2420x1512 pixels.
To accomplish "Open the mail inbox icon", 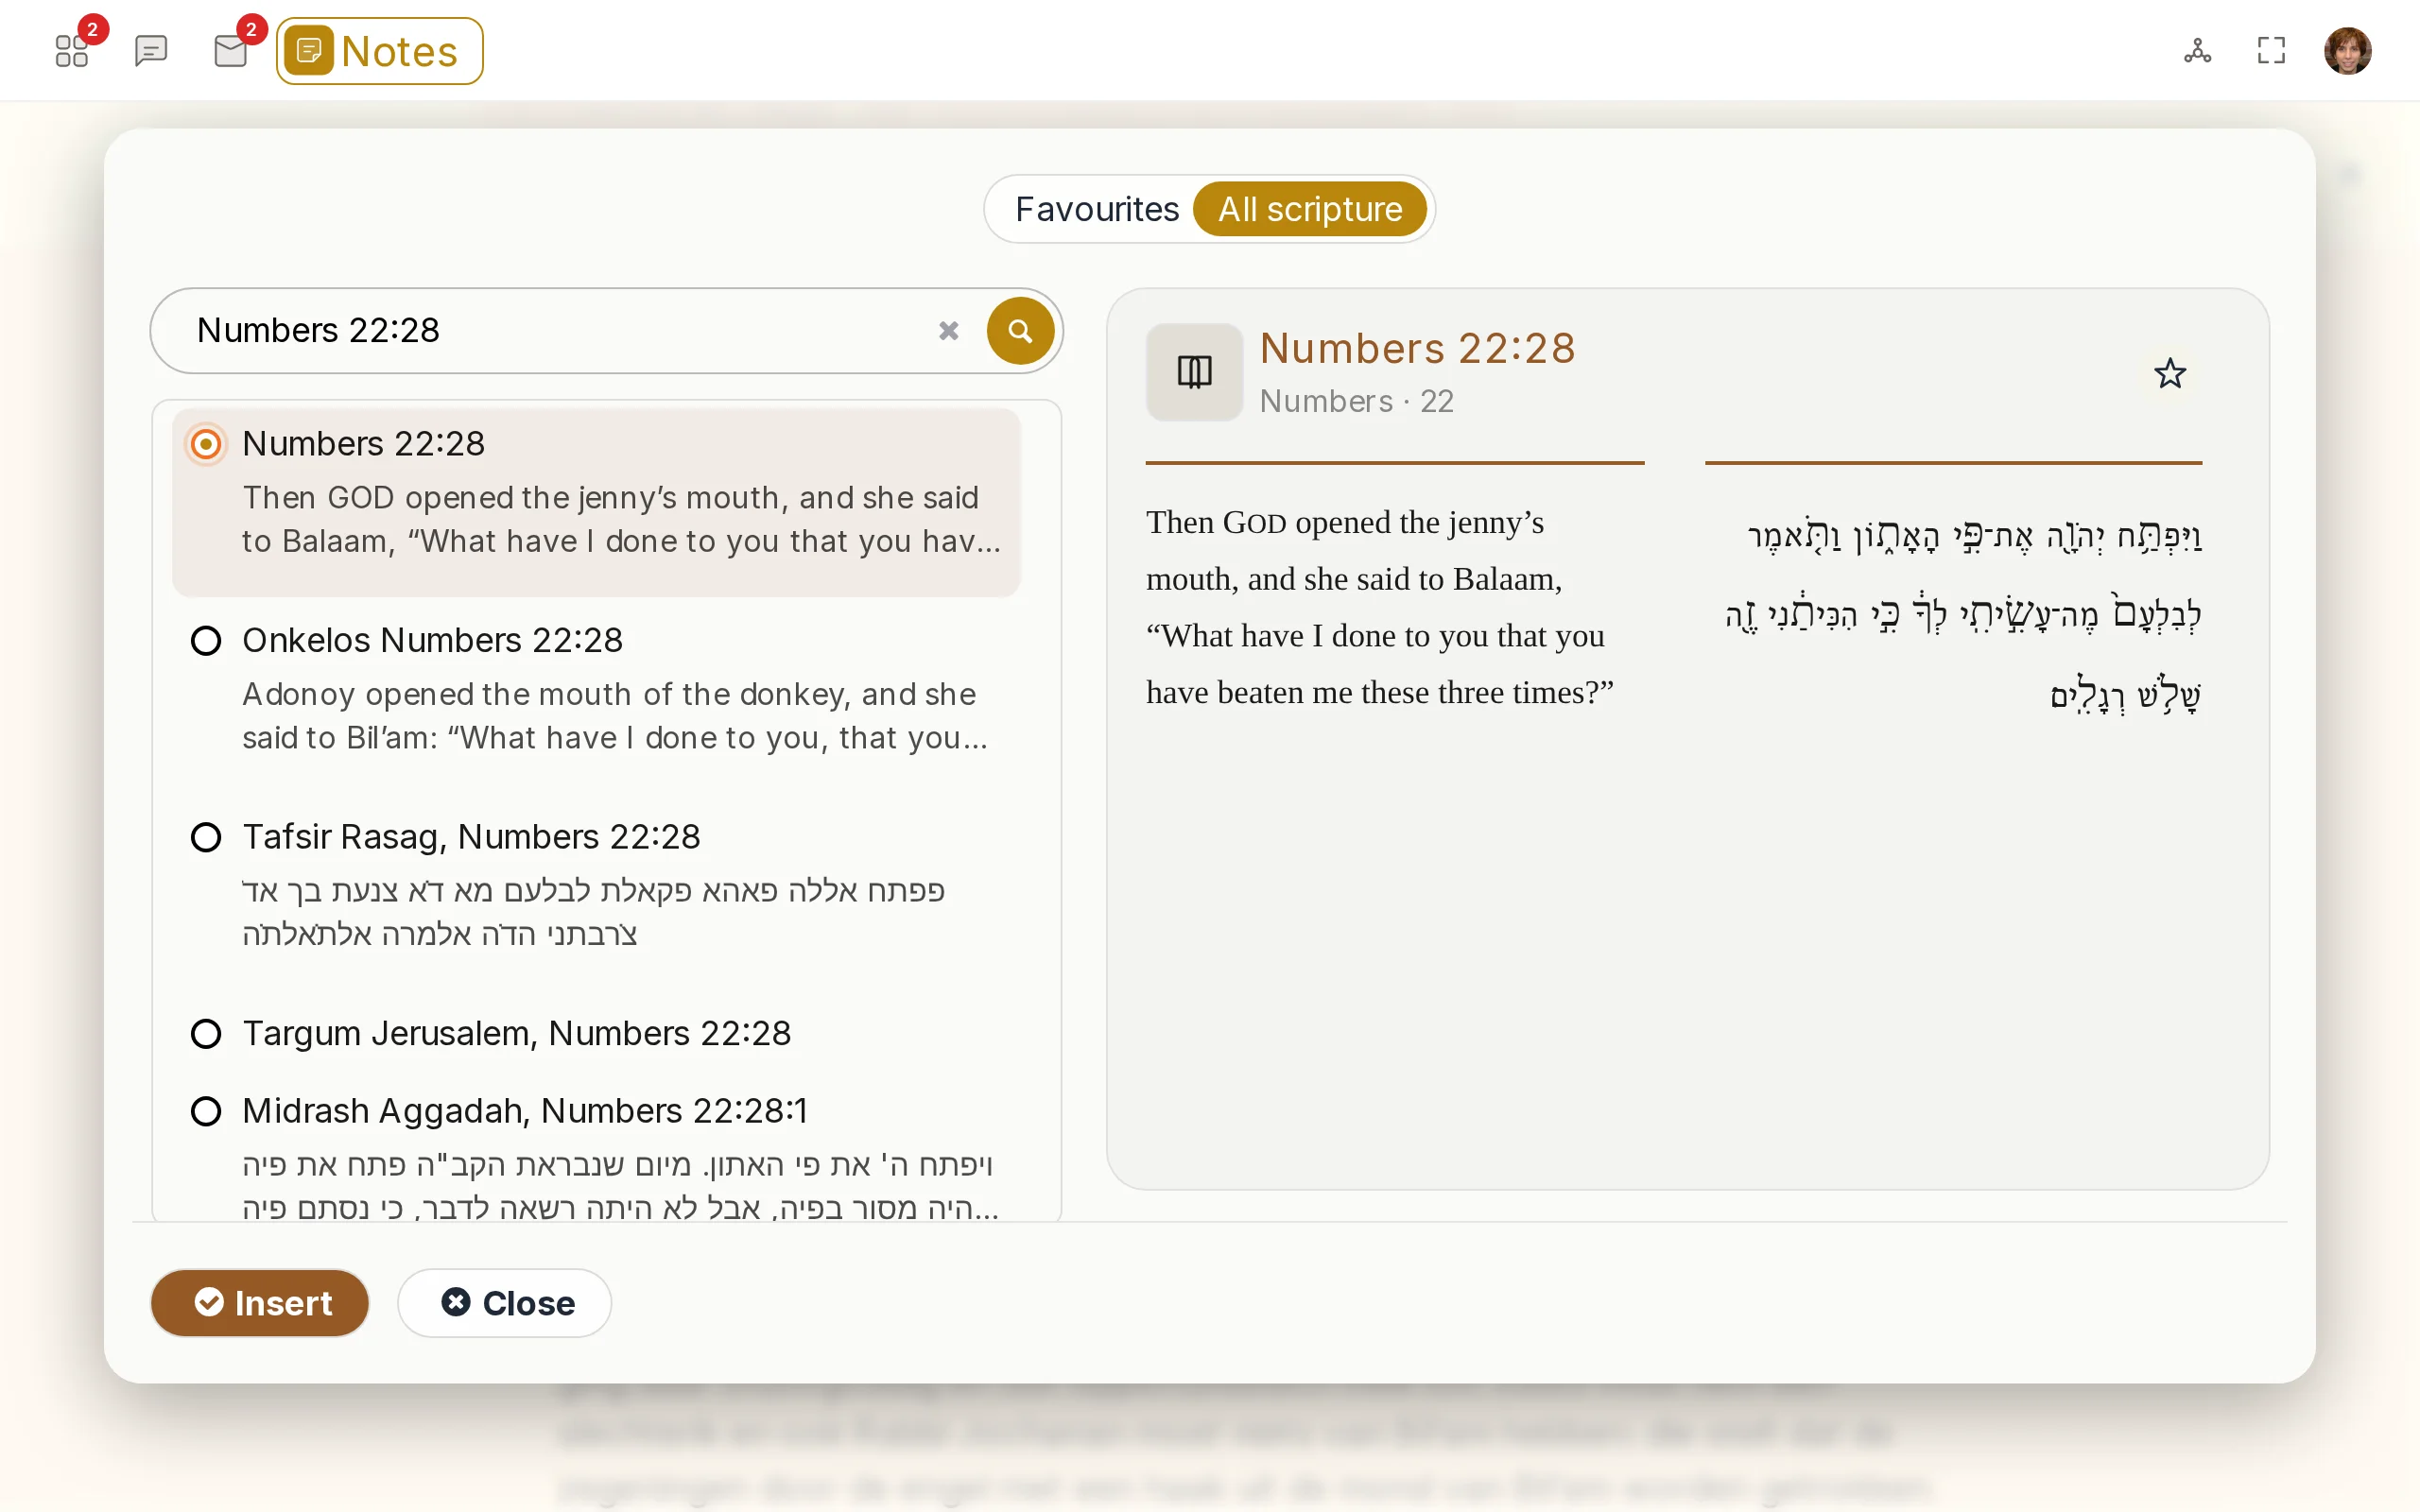I will pyautogui.click(x=231, y=51).
